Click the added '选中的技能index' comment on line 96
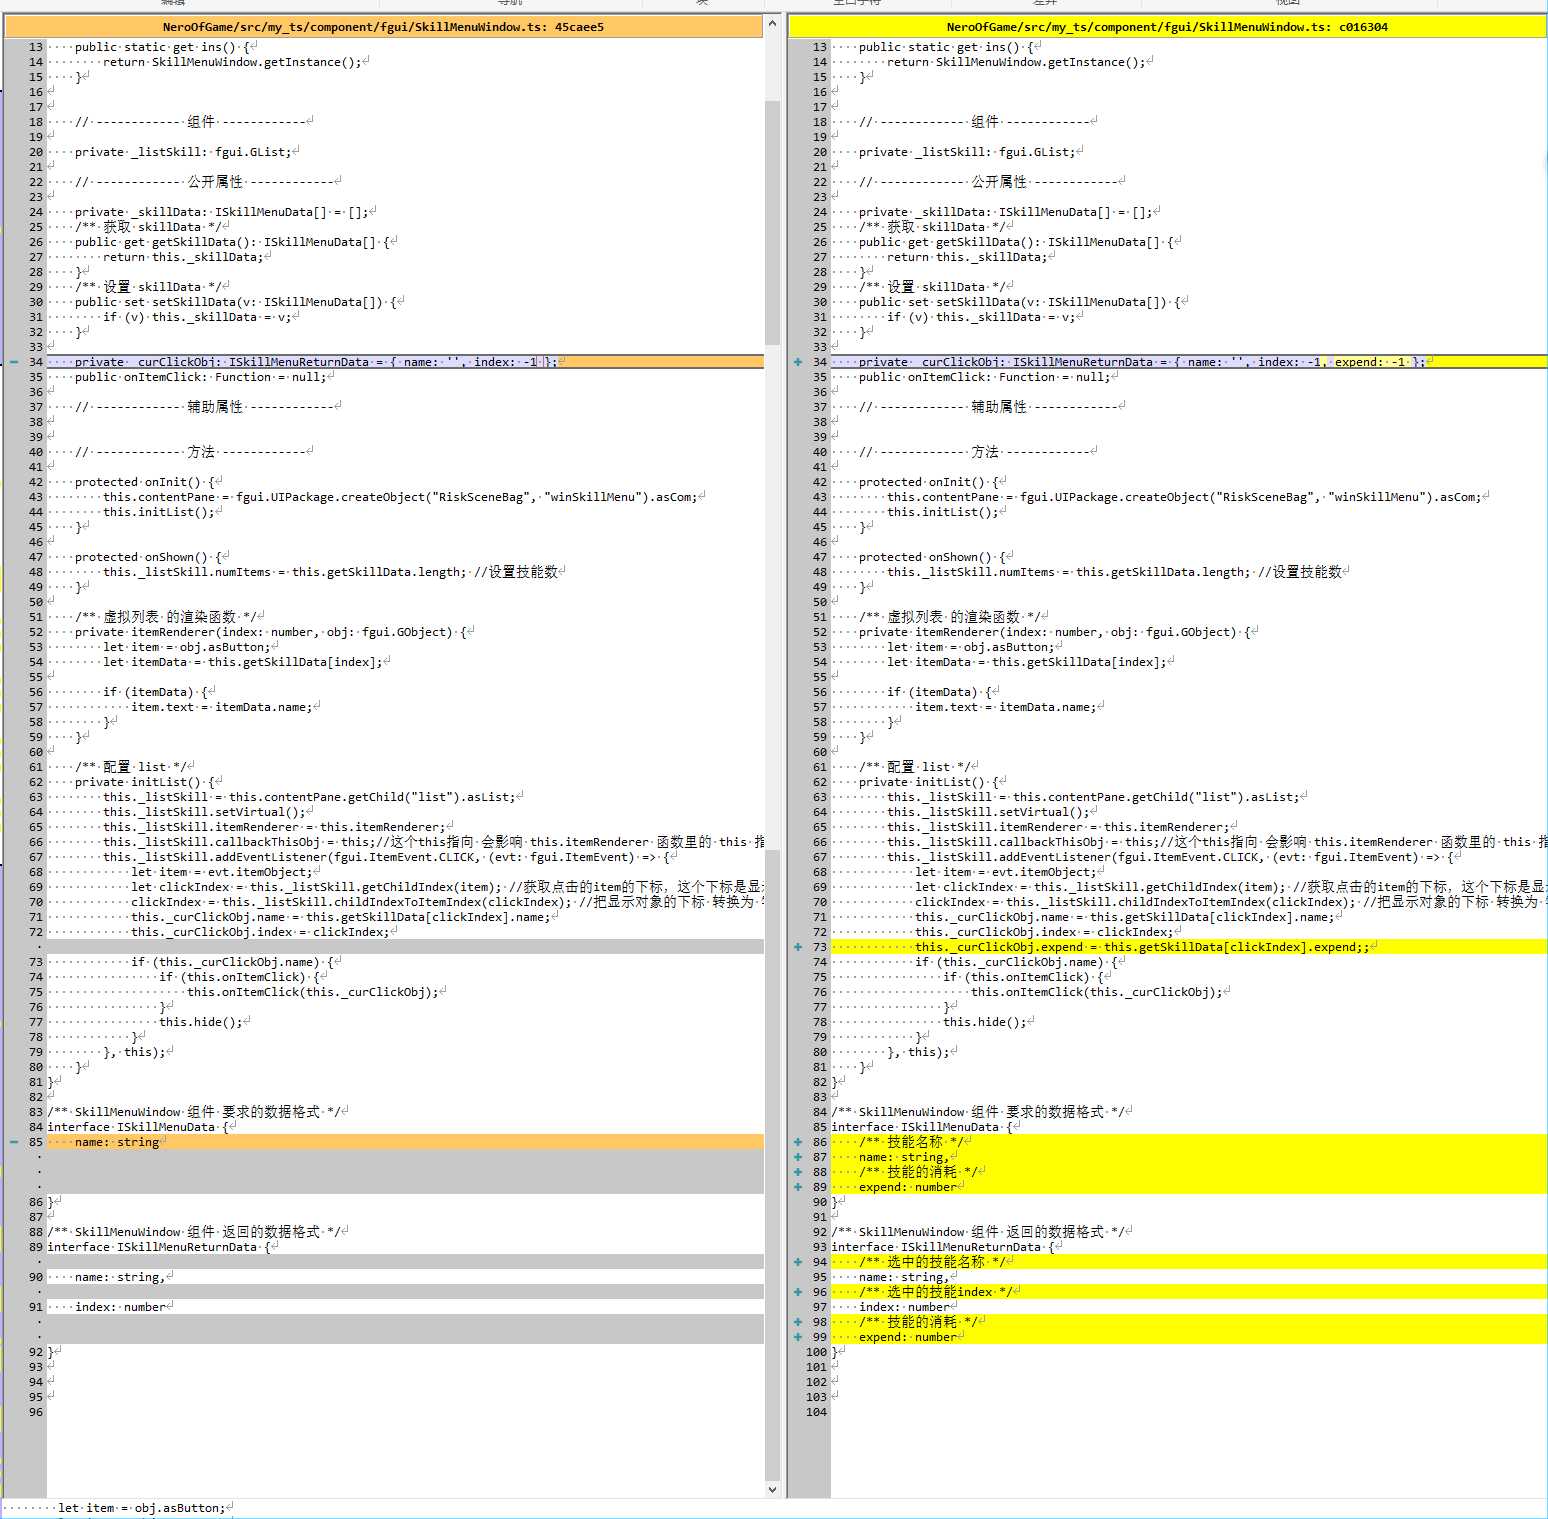Viewport: 1548px width, 1519px height. pos(1189,1292)
